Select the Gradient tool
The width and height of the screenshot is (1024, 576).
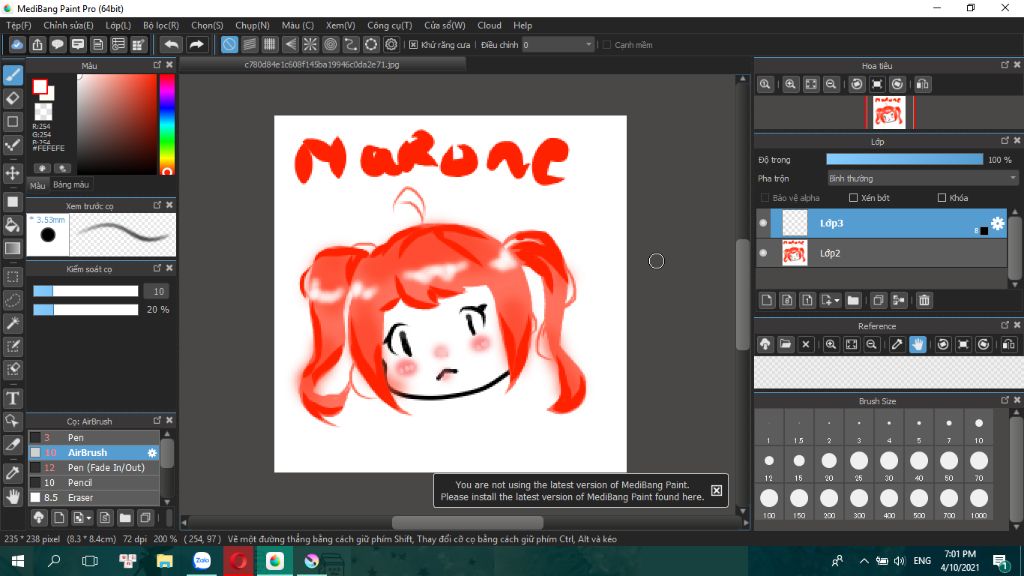[x=13, y=248]
